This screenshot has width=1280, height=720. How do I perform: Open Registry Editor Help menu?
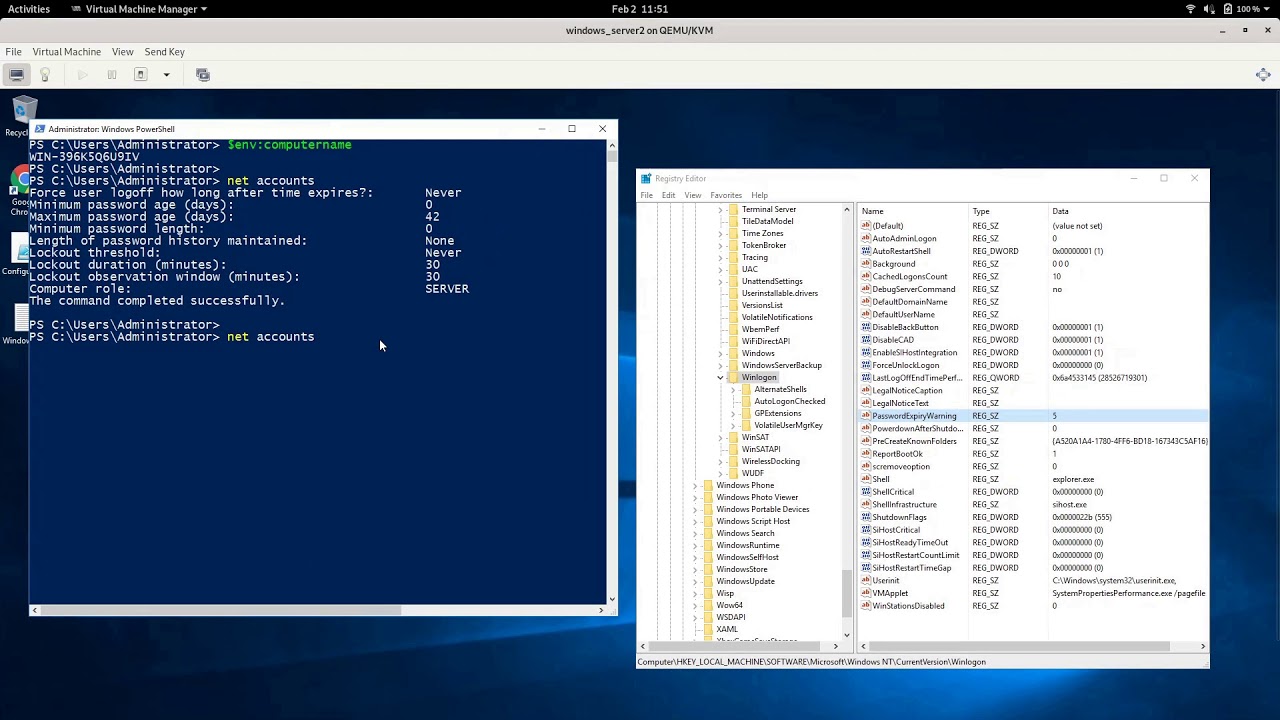point(760,195)
